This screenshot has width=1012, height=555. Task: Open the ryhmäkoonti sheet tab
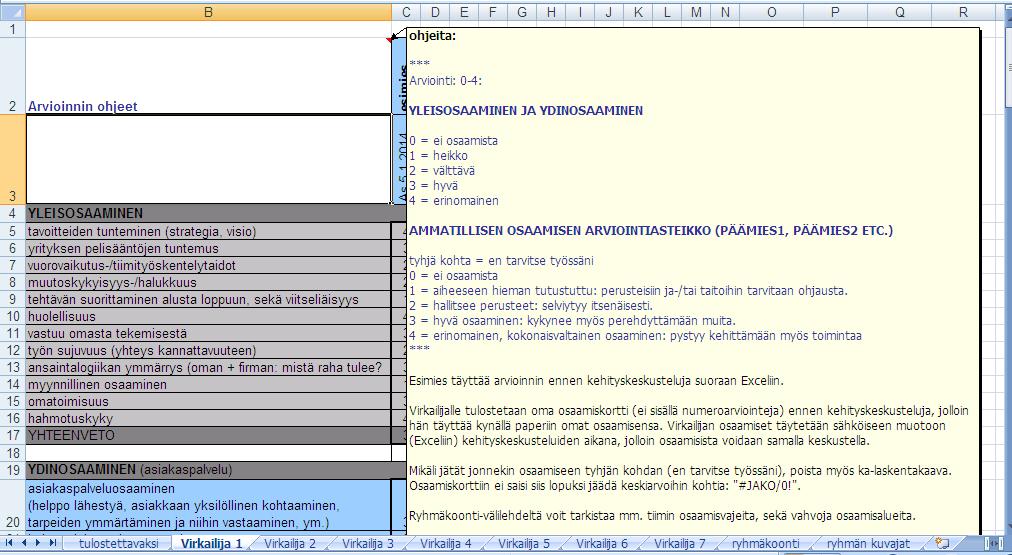pos(765,543)
